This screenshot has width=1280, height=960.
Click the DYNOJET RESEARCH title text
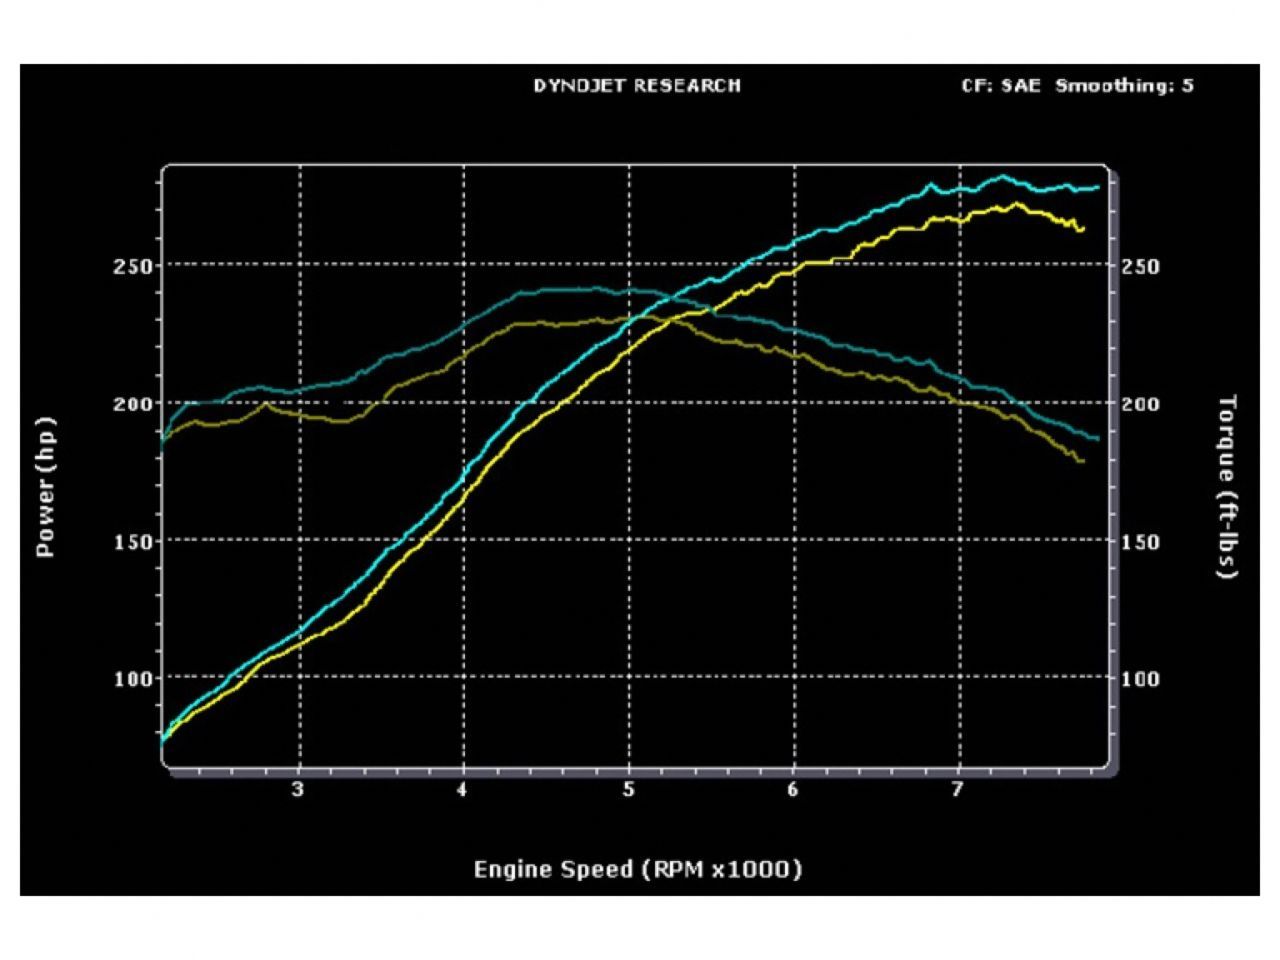(x=637, y=86)
